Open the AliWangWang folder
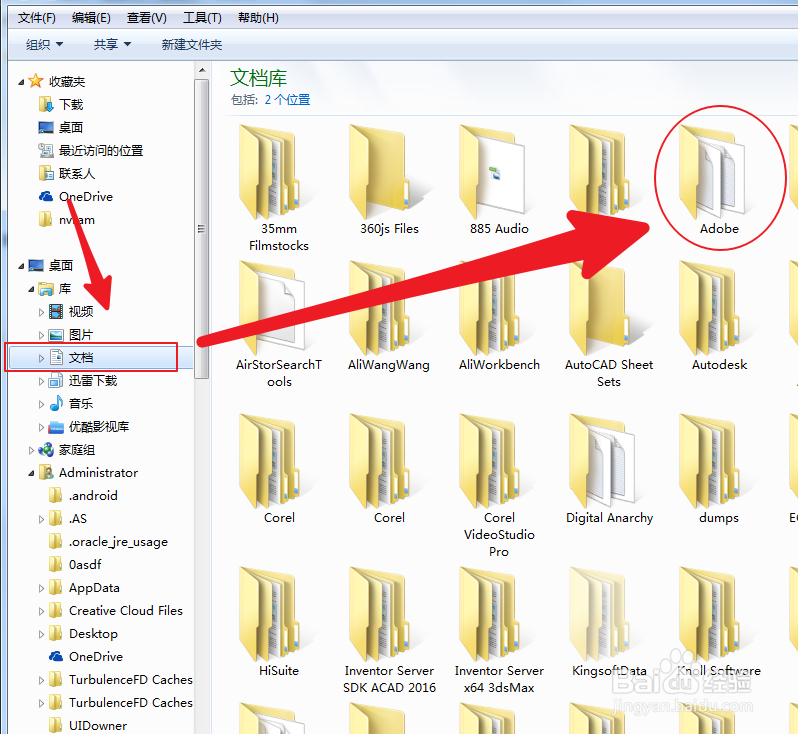798x734 pixels. tap(389, 317)
